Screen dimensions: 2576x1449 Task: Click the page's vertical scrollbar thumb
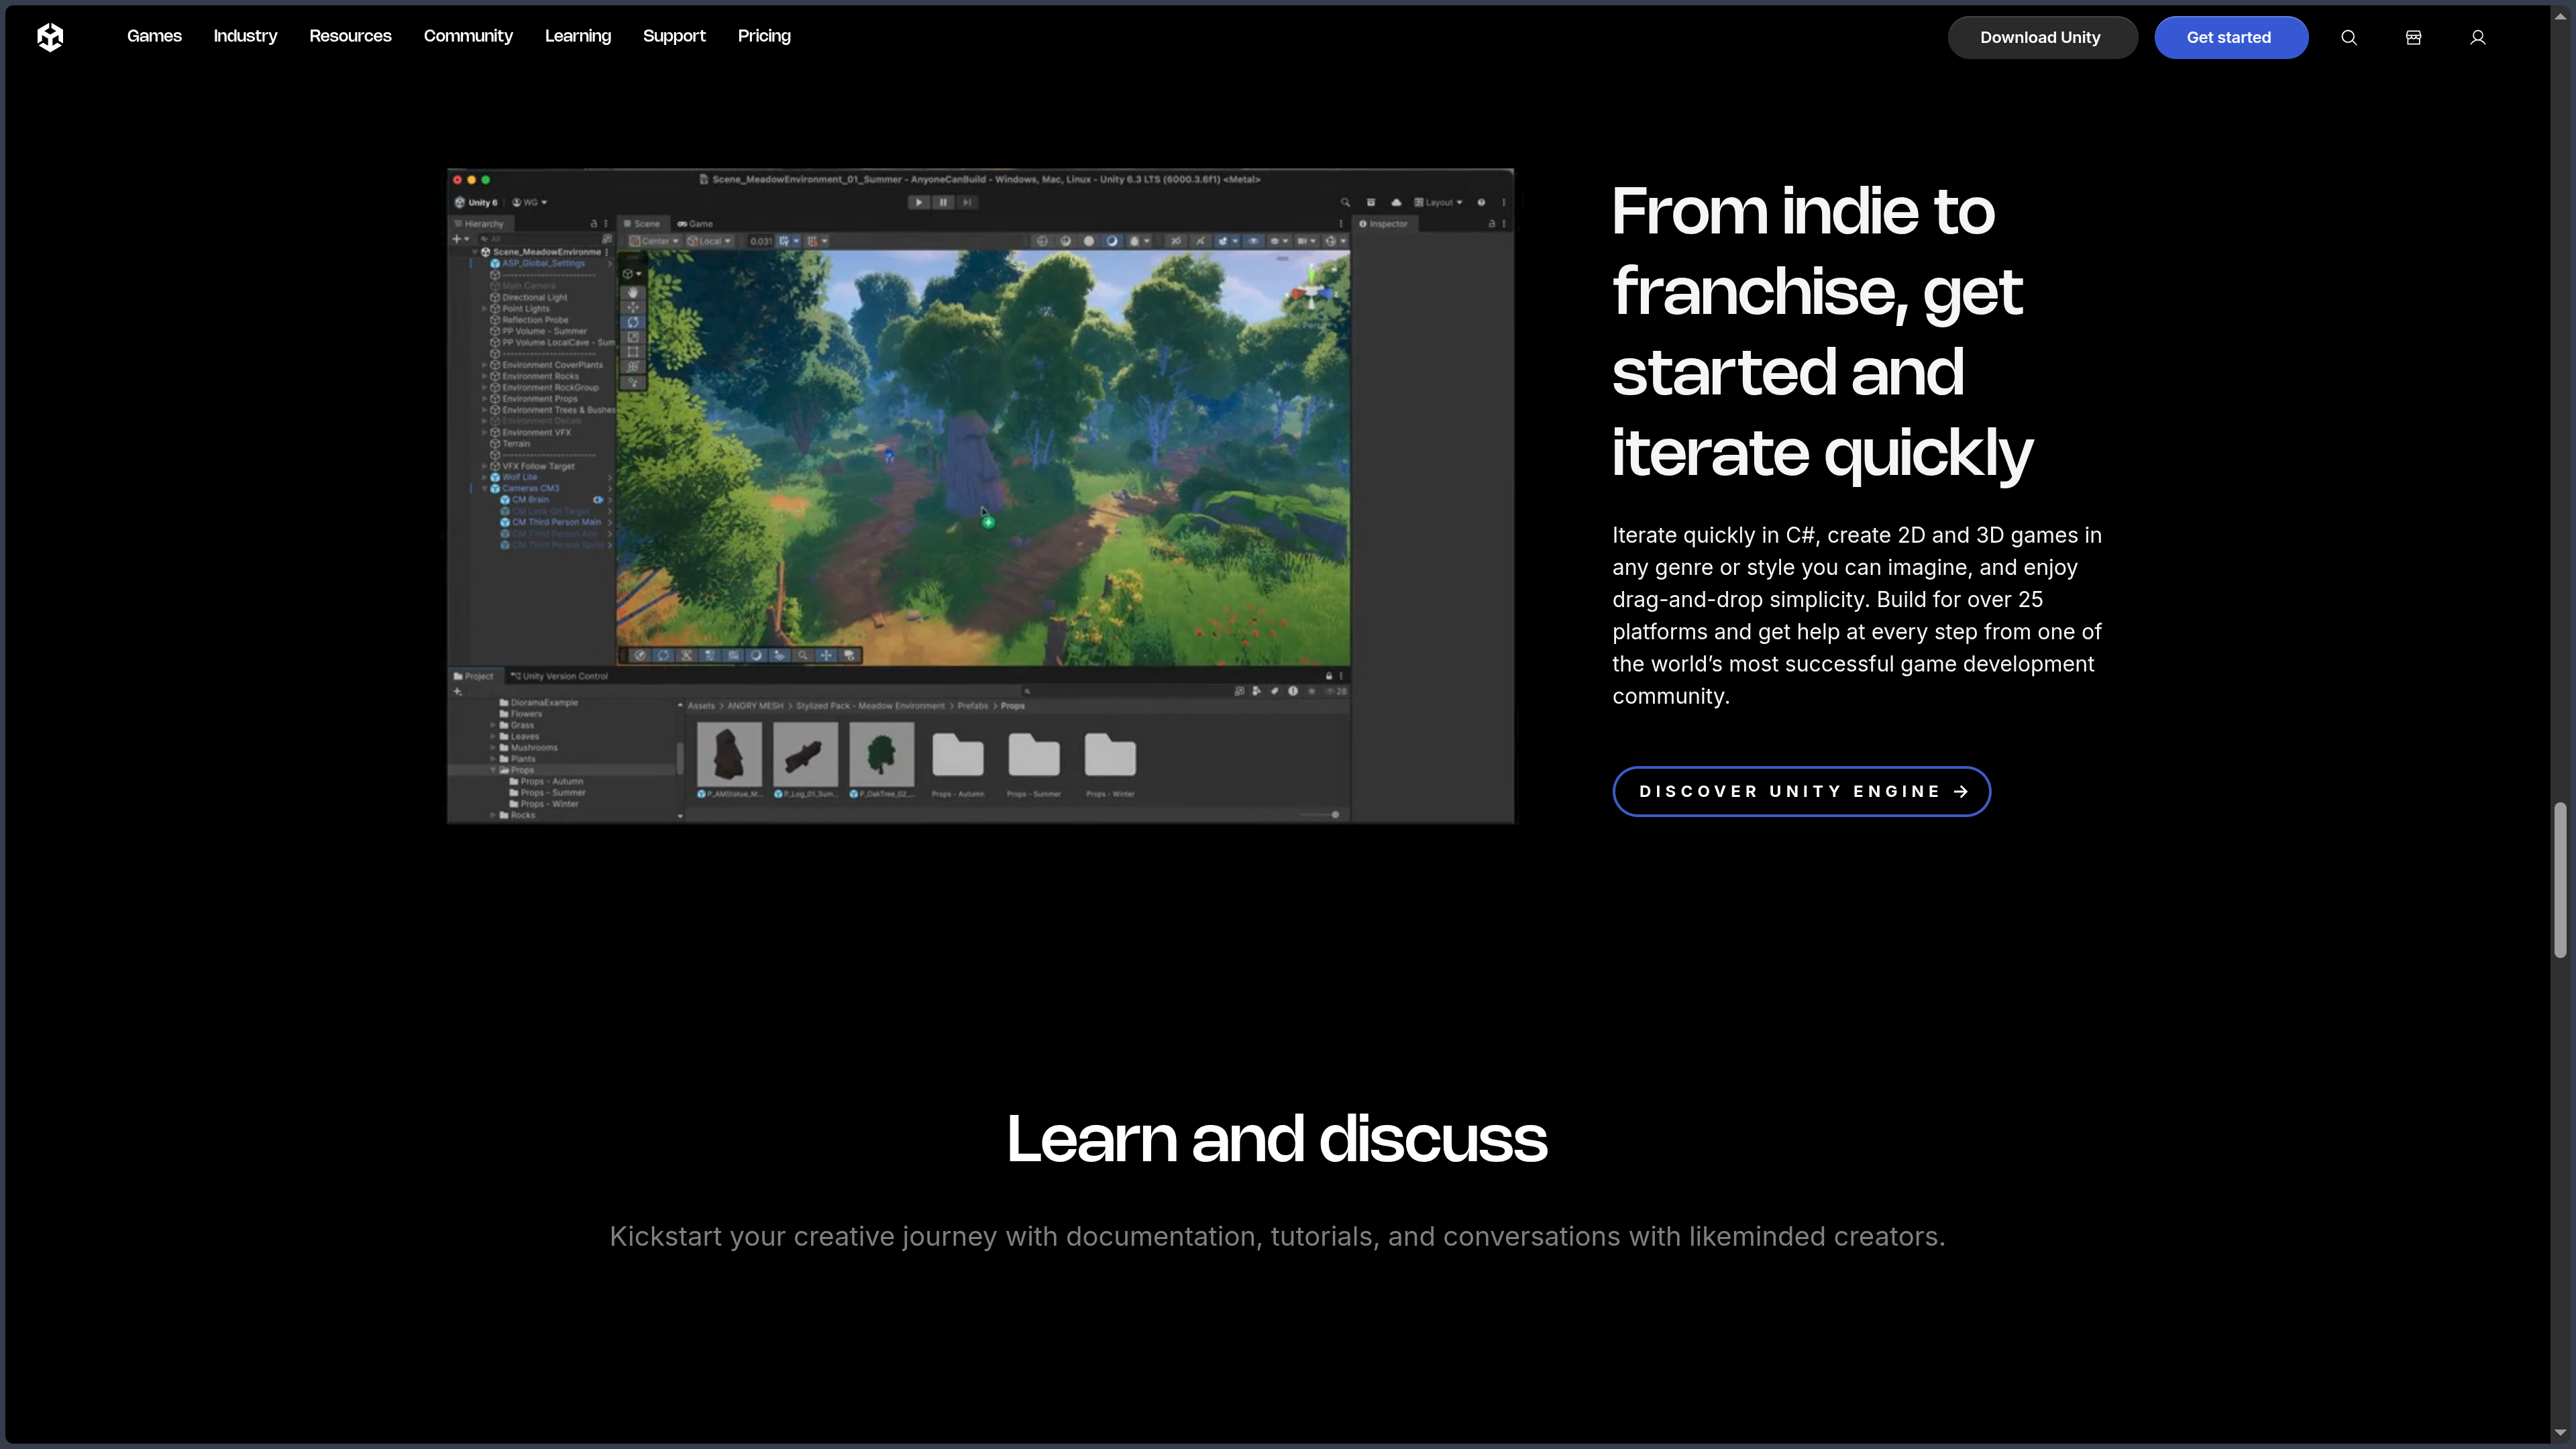(x=2560, y=880)
